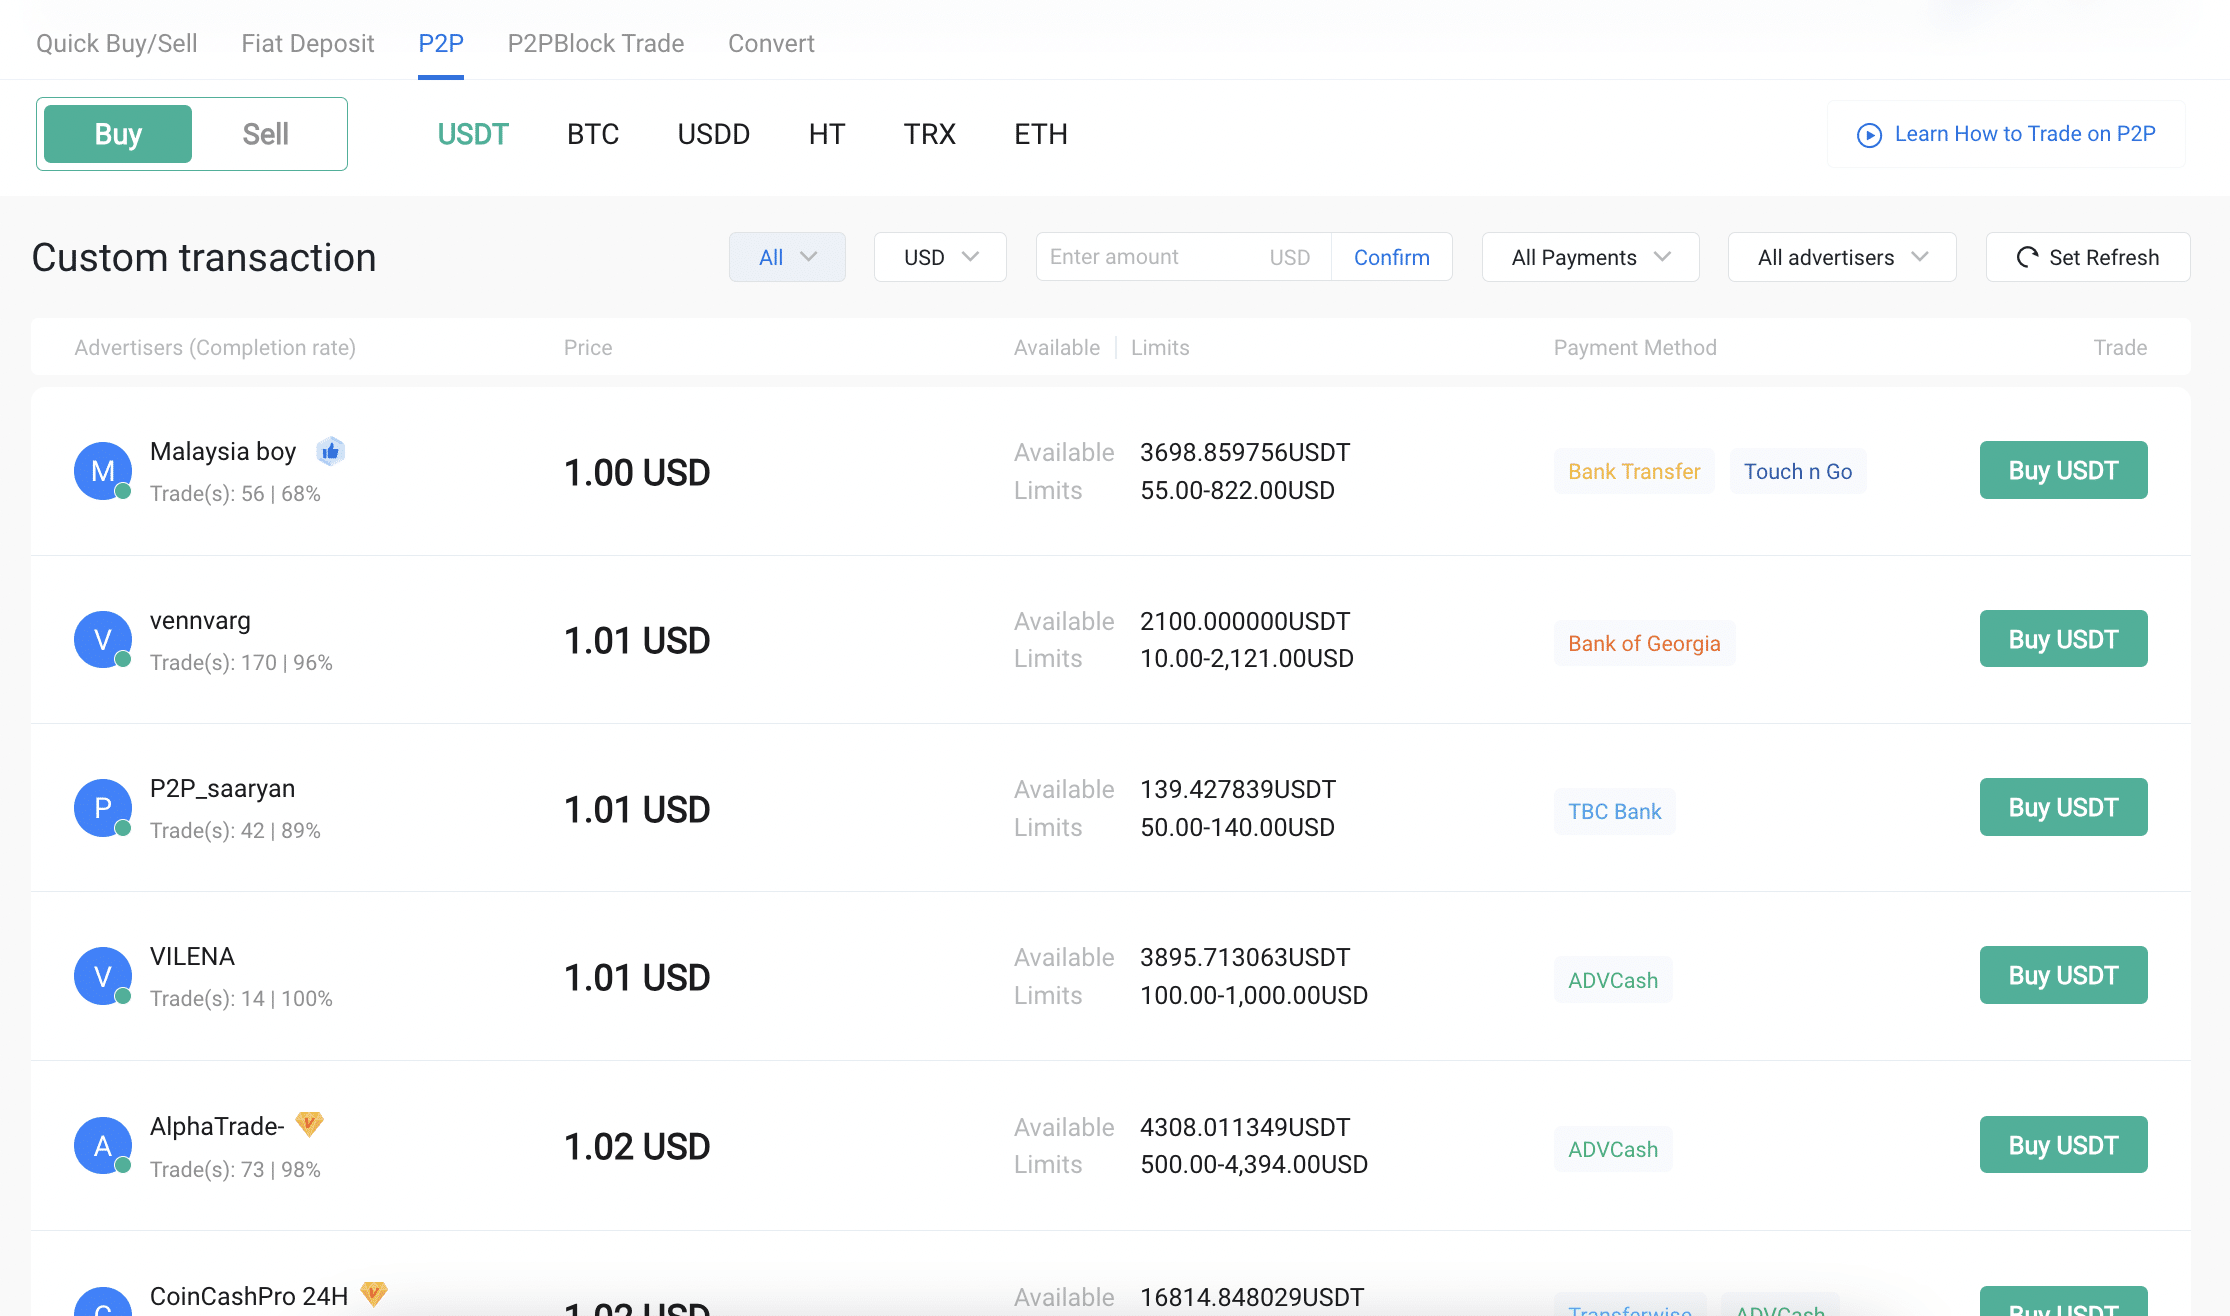This screenshot has height=1316, width=2230.
Task: Select the ETH coin tab
Action: pos(1041,134)
